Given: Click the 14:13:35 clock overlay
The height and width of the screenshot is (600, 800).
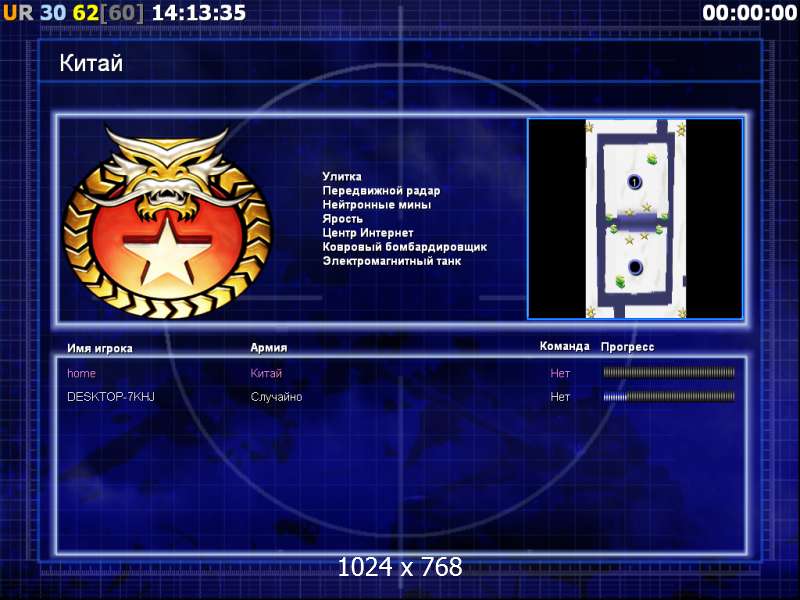Looking at the screenshot, I should (x=199, y=13).
